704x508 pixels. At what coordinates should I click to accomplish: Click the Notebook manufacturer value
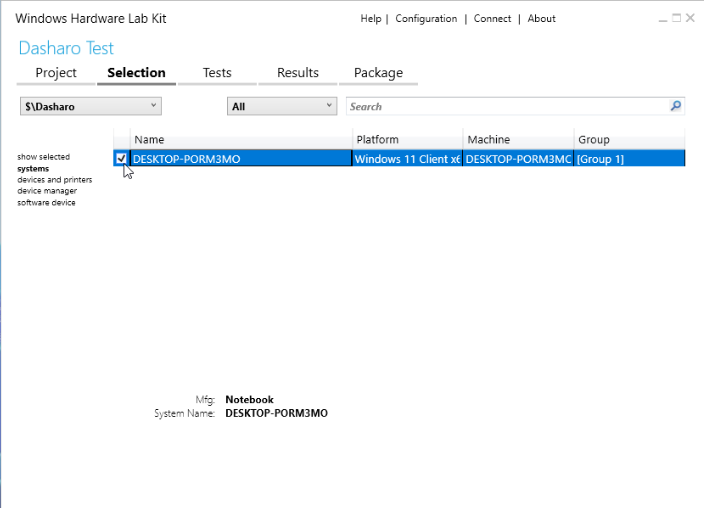(249, 399)
